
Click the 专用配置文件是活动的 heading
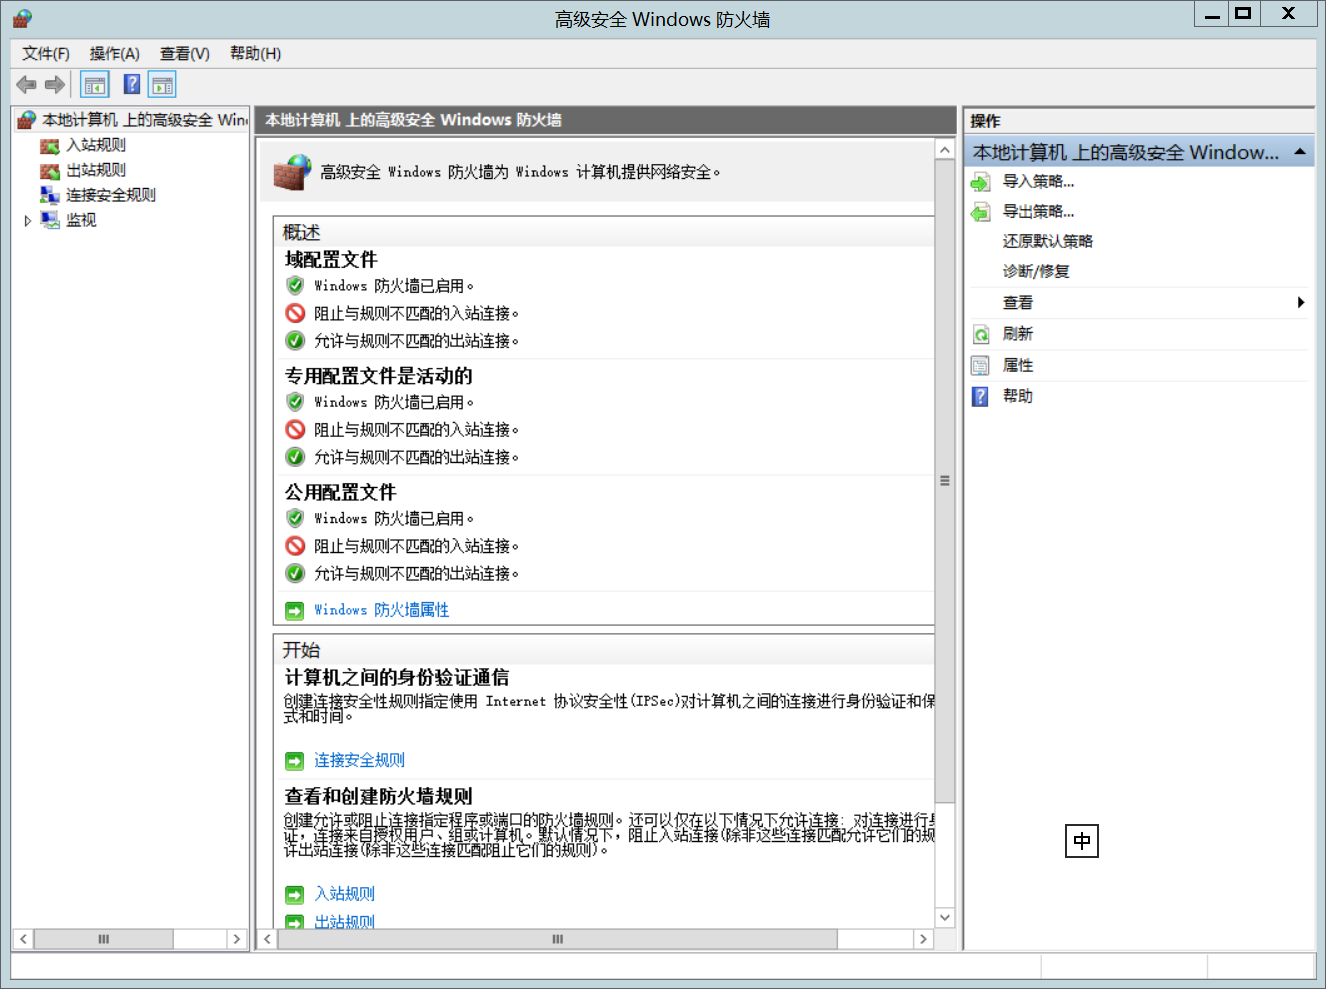coord(378,376)
